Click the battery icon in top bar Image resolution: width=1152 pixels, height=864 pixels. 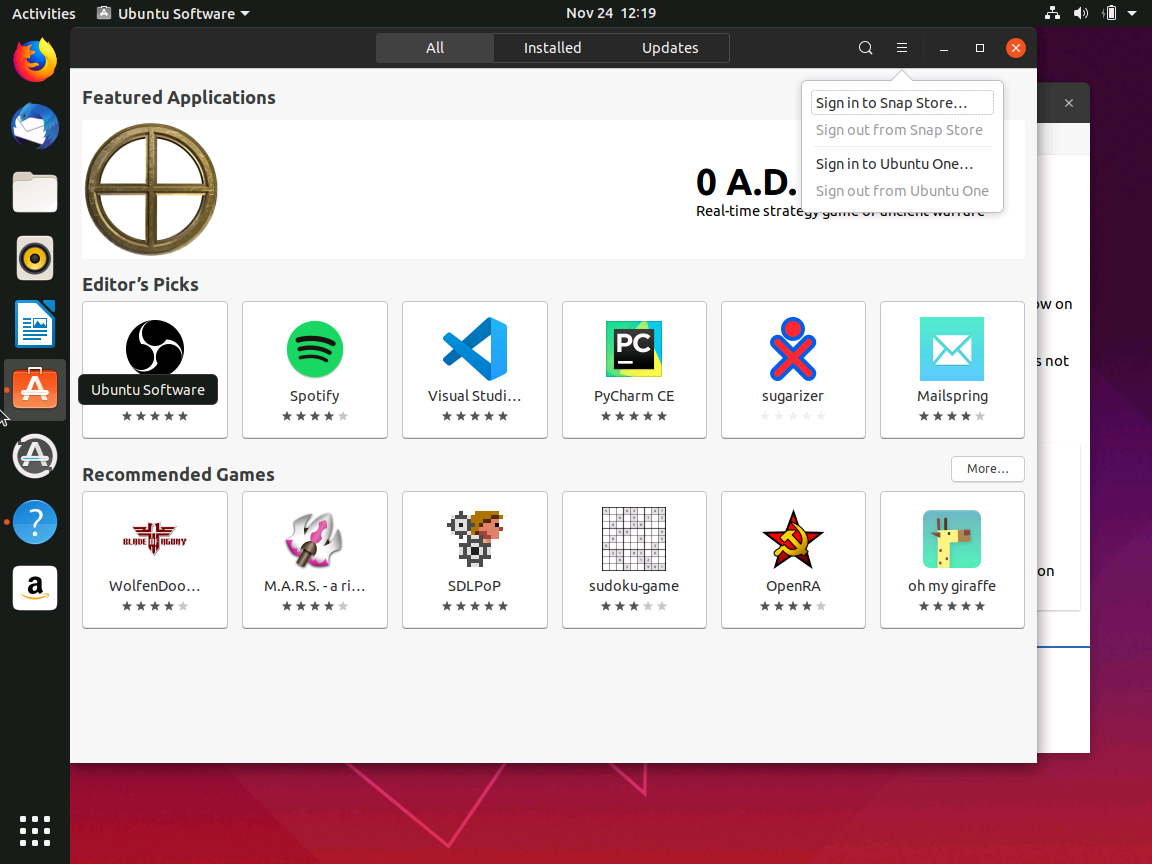(1110, 12)
